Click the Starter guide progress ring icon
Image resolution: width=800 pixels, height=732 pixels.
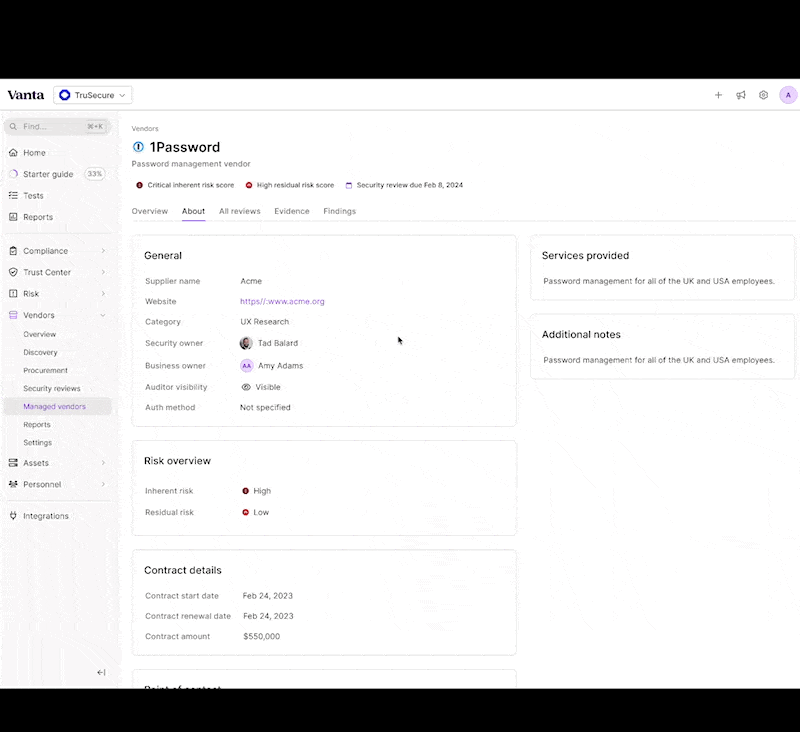(13, 174)
